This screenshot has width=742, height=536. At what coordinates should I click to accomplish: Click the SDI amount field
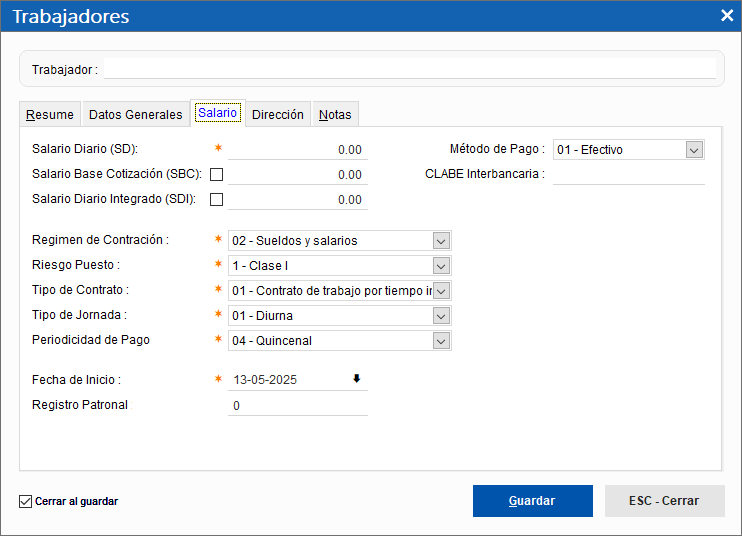tap(298, 200)
